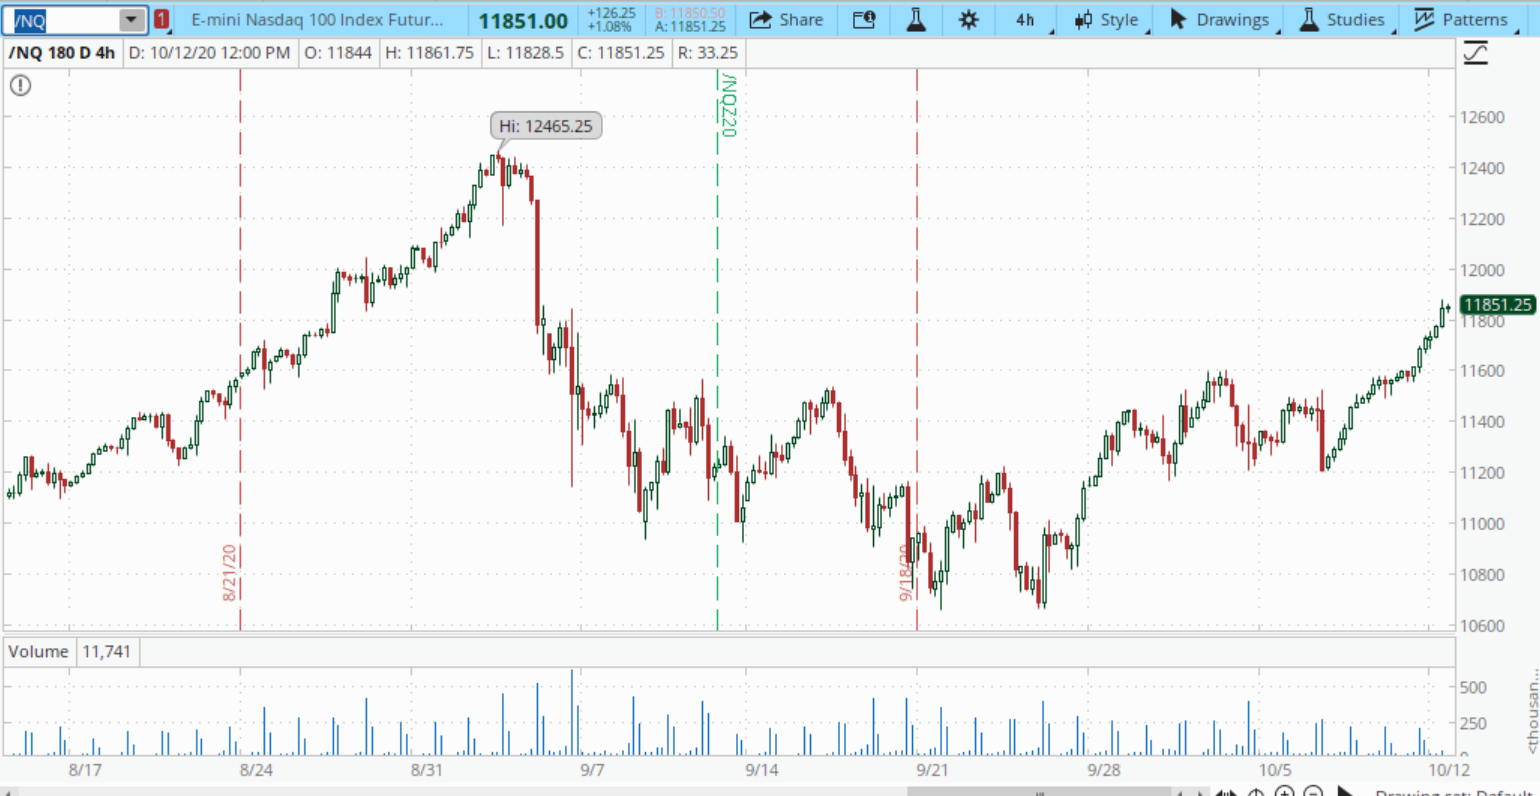Viewport: 1540px width, 796px height.
Task: Click the 12600 price axis label
Action: (1482, 117)
